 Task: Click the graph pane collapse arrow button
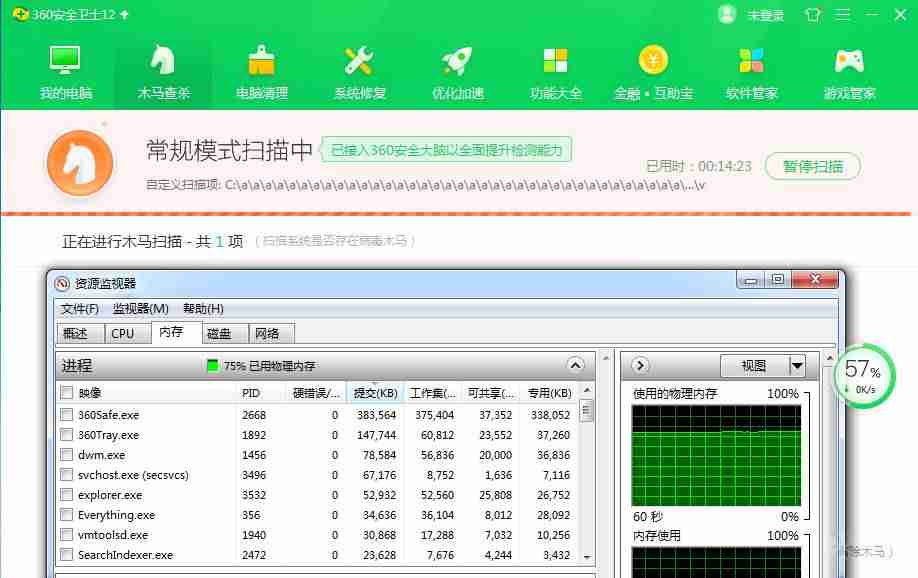click(640, 365)
